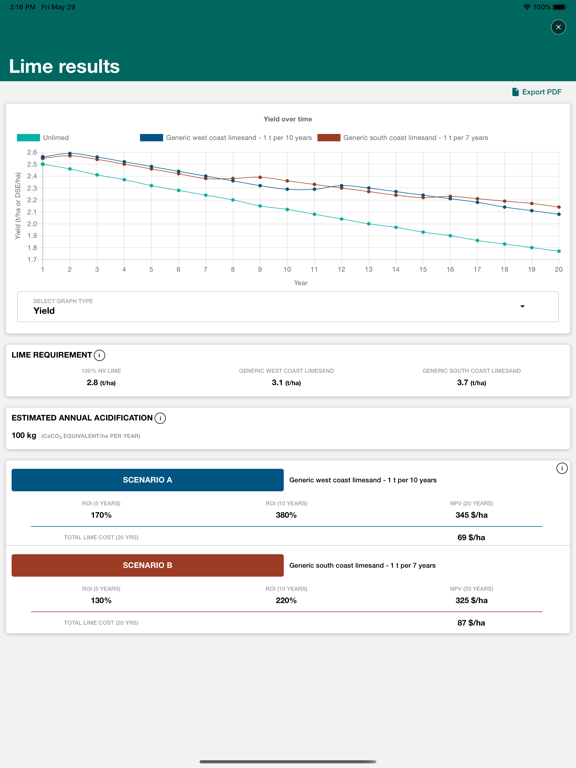
Task: Tap the Wi-Fi status icon
Action: (x=527, y=7)
